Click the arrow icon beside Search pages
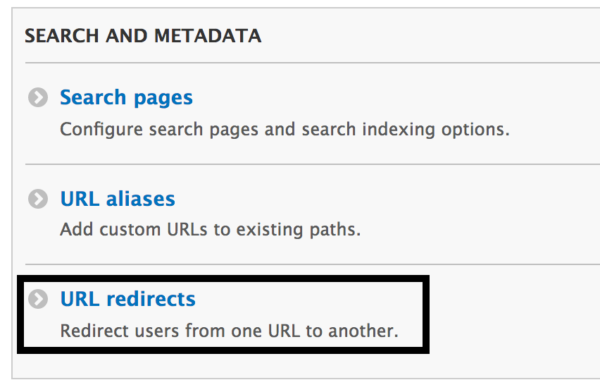 point(38,97)
